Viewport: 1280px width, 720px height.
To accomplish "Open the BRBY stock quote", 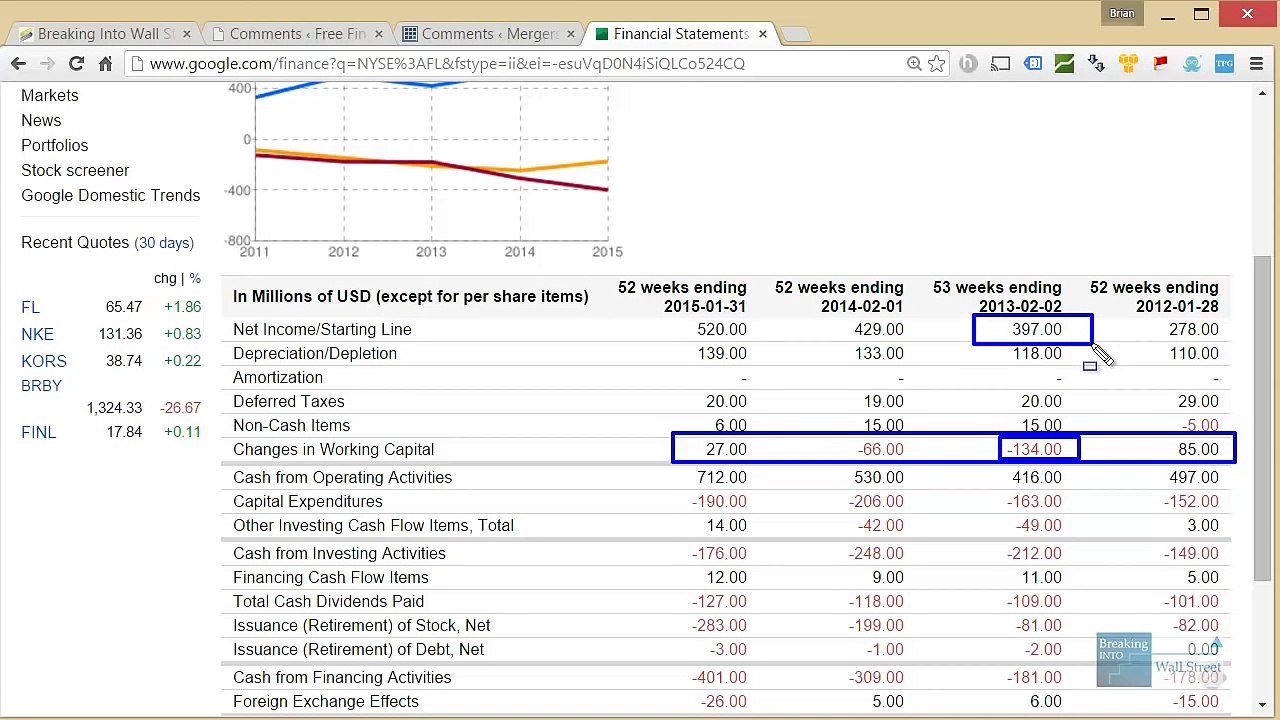I will click(42, 386).
